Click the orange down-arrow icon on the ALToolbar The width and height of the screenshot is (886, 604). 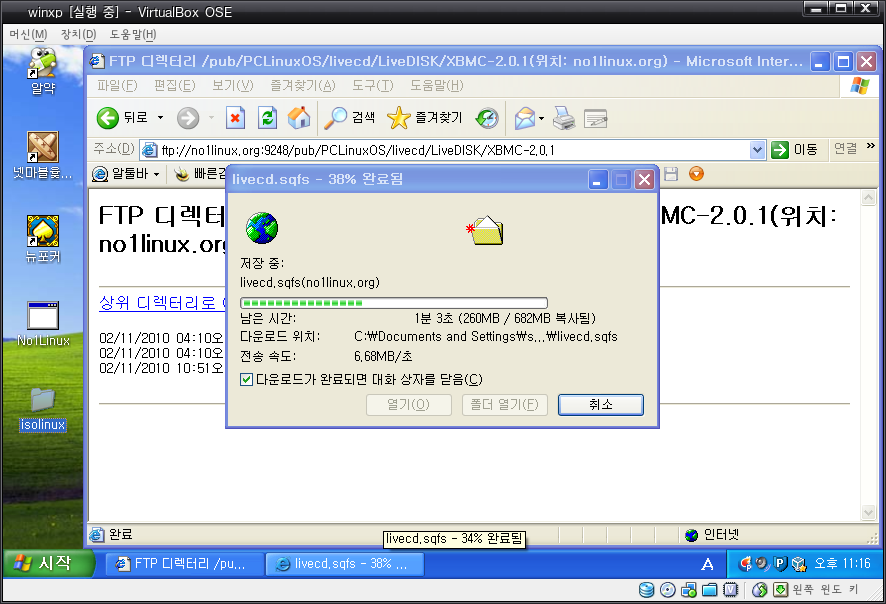point(696,173)
